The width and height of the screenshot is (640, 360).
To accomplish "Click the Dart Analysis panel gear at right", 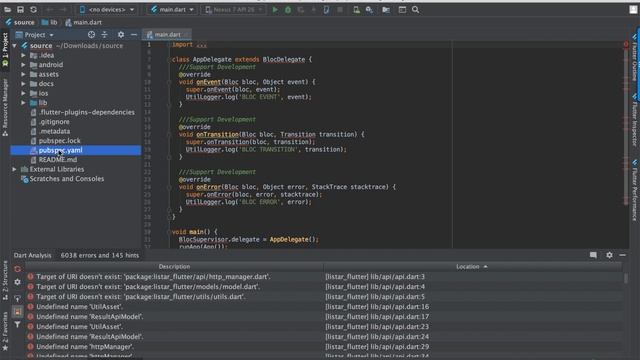I will click(609, 255).
